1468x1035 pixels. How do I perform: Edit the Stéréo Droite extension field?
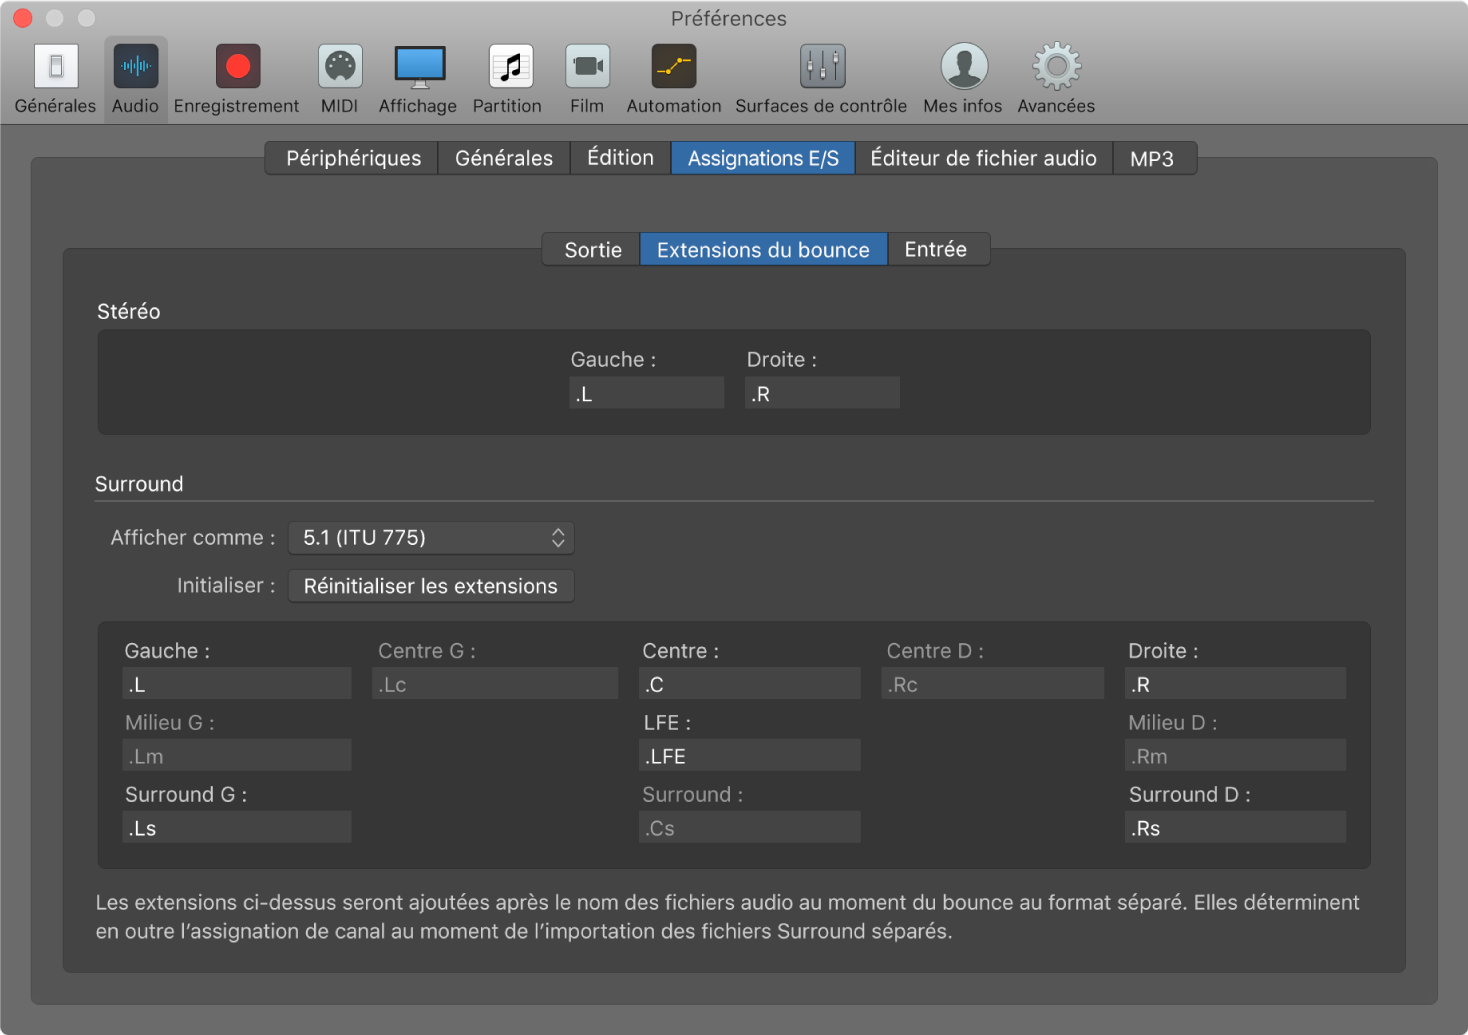pos(823,393)
